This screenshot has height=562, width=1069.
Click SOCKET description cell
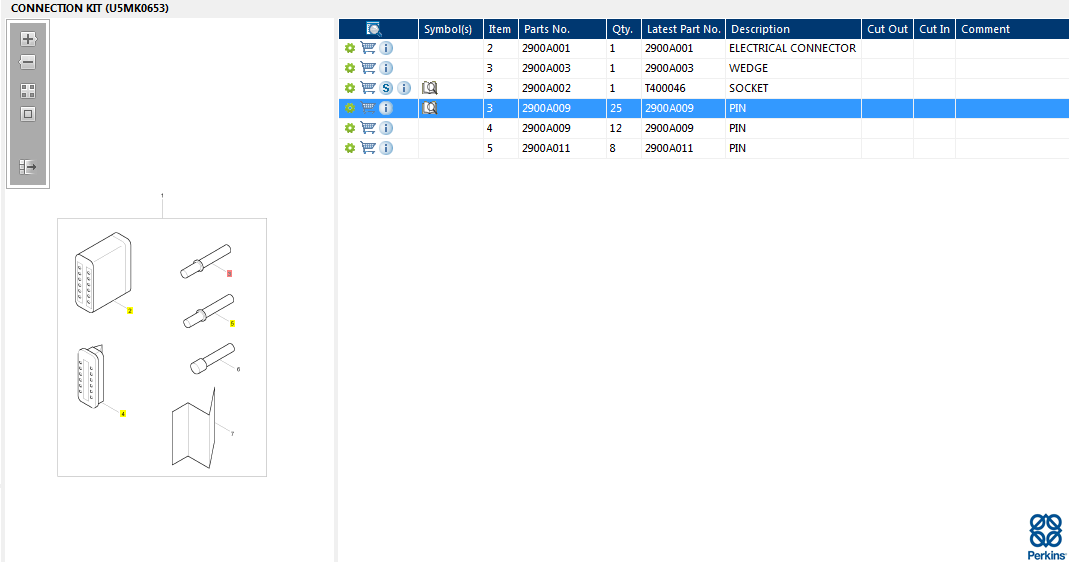[749, 88]
